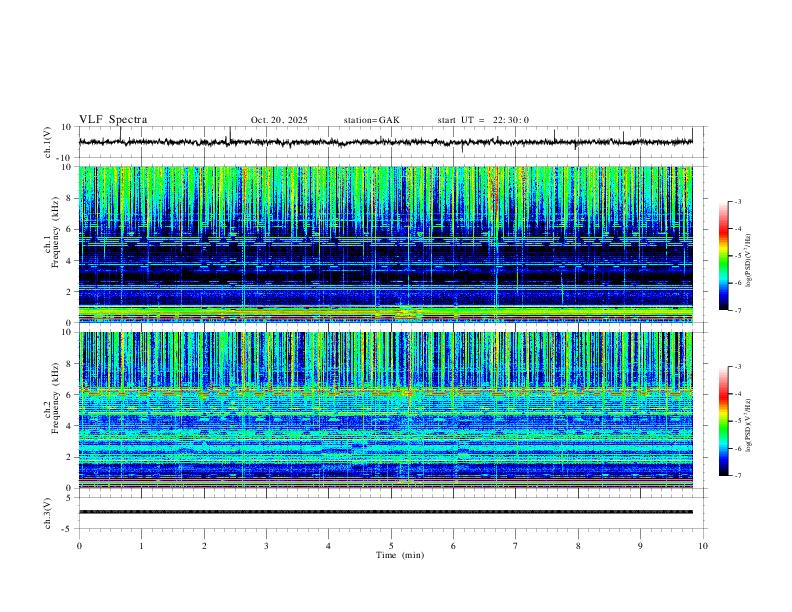Click the x-axis tick label "2"
This screenshot has height=612, width=792.
pyautogui.click(x=204, y=546)
